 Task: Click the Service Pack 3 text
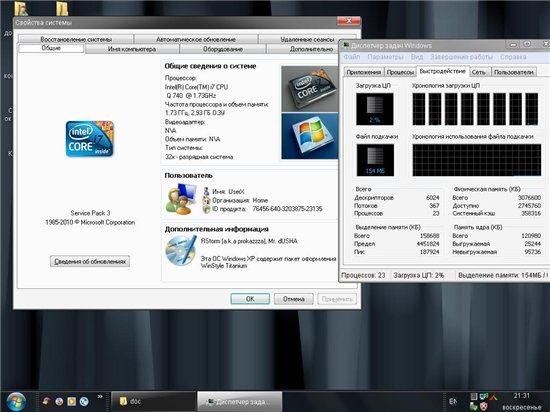point(90,213)
